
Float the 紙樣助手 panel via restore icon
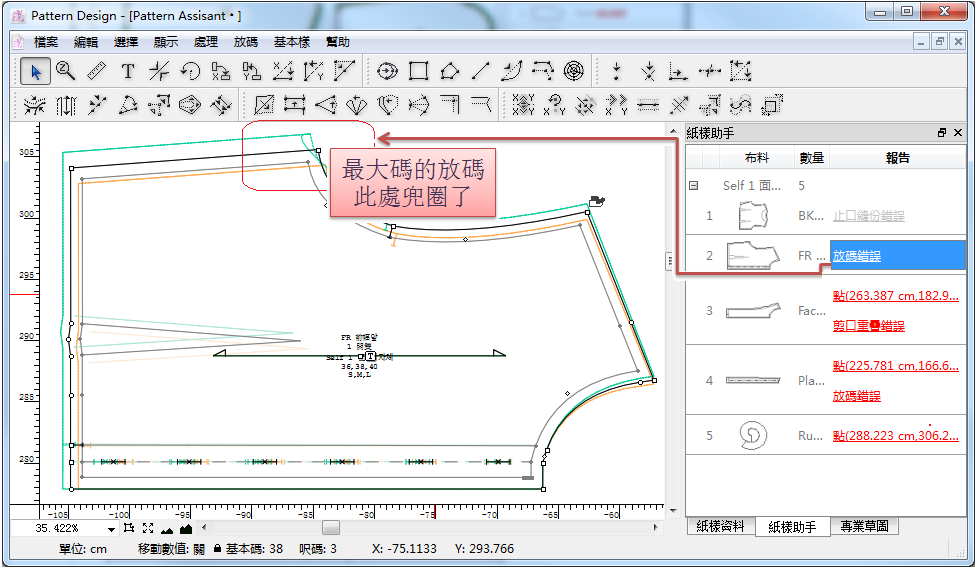tap(941, 132)
